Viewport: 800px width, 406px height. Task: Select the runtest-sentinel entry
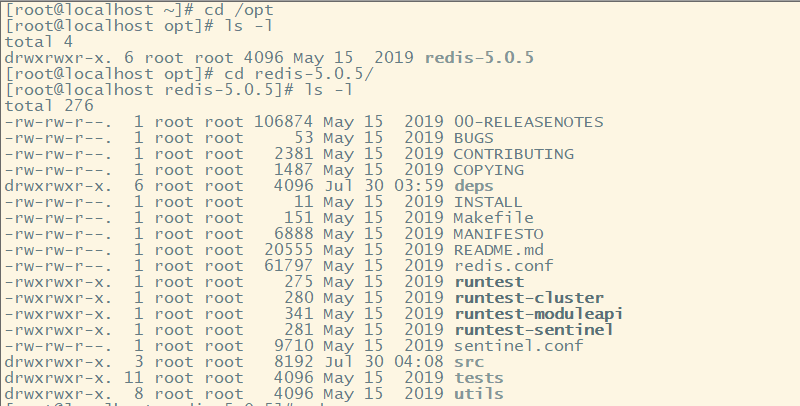534,330
